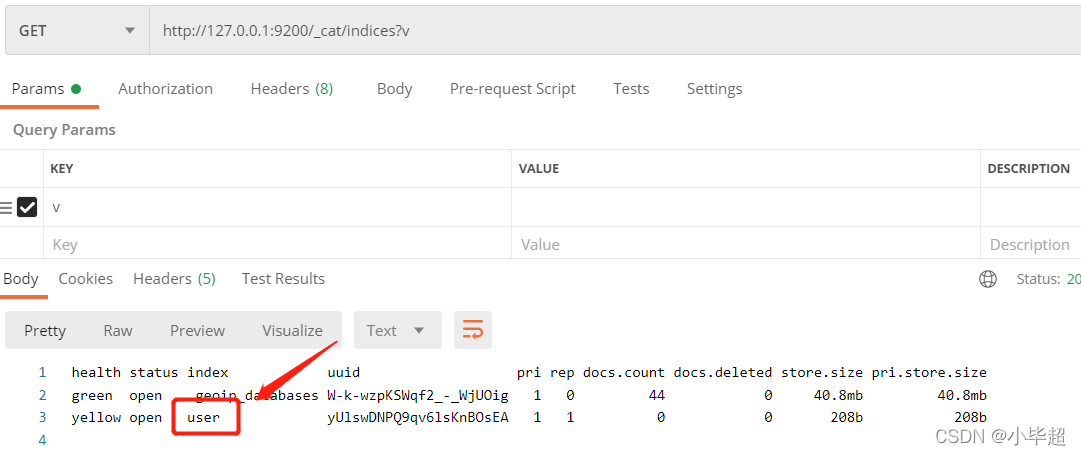Click the docs.count value 44
The height and width of the screenshot is (455, 1081).
(x=656, y=395)
